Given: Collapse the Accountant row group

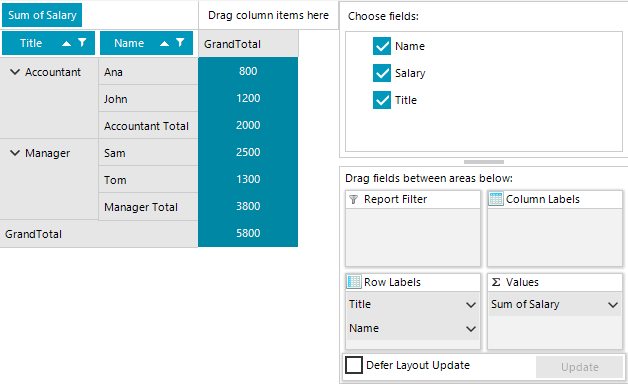Looking at the screenshot, I should 15,72.
